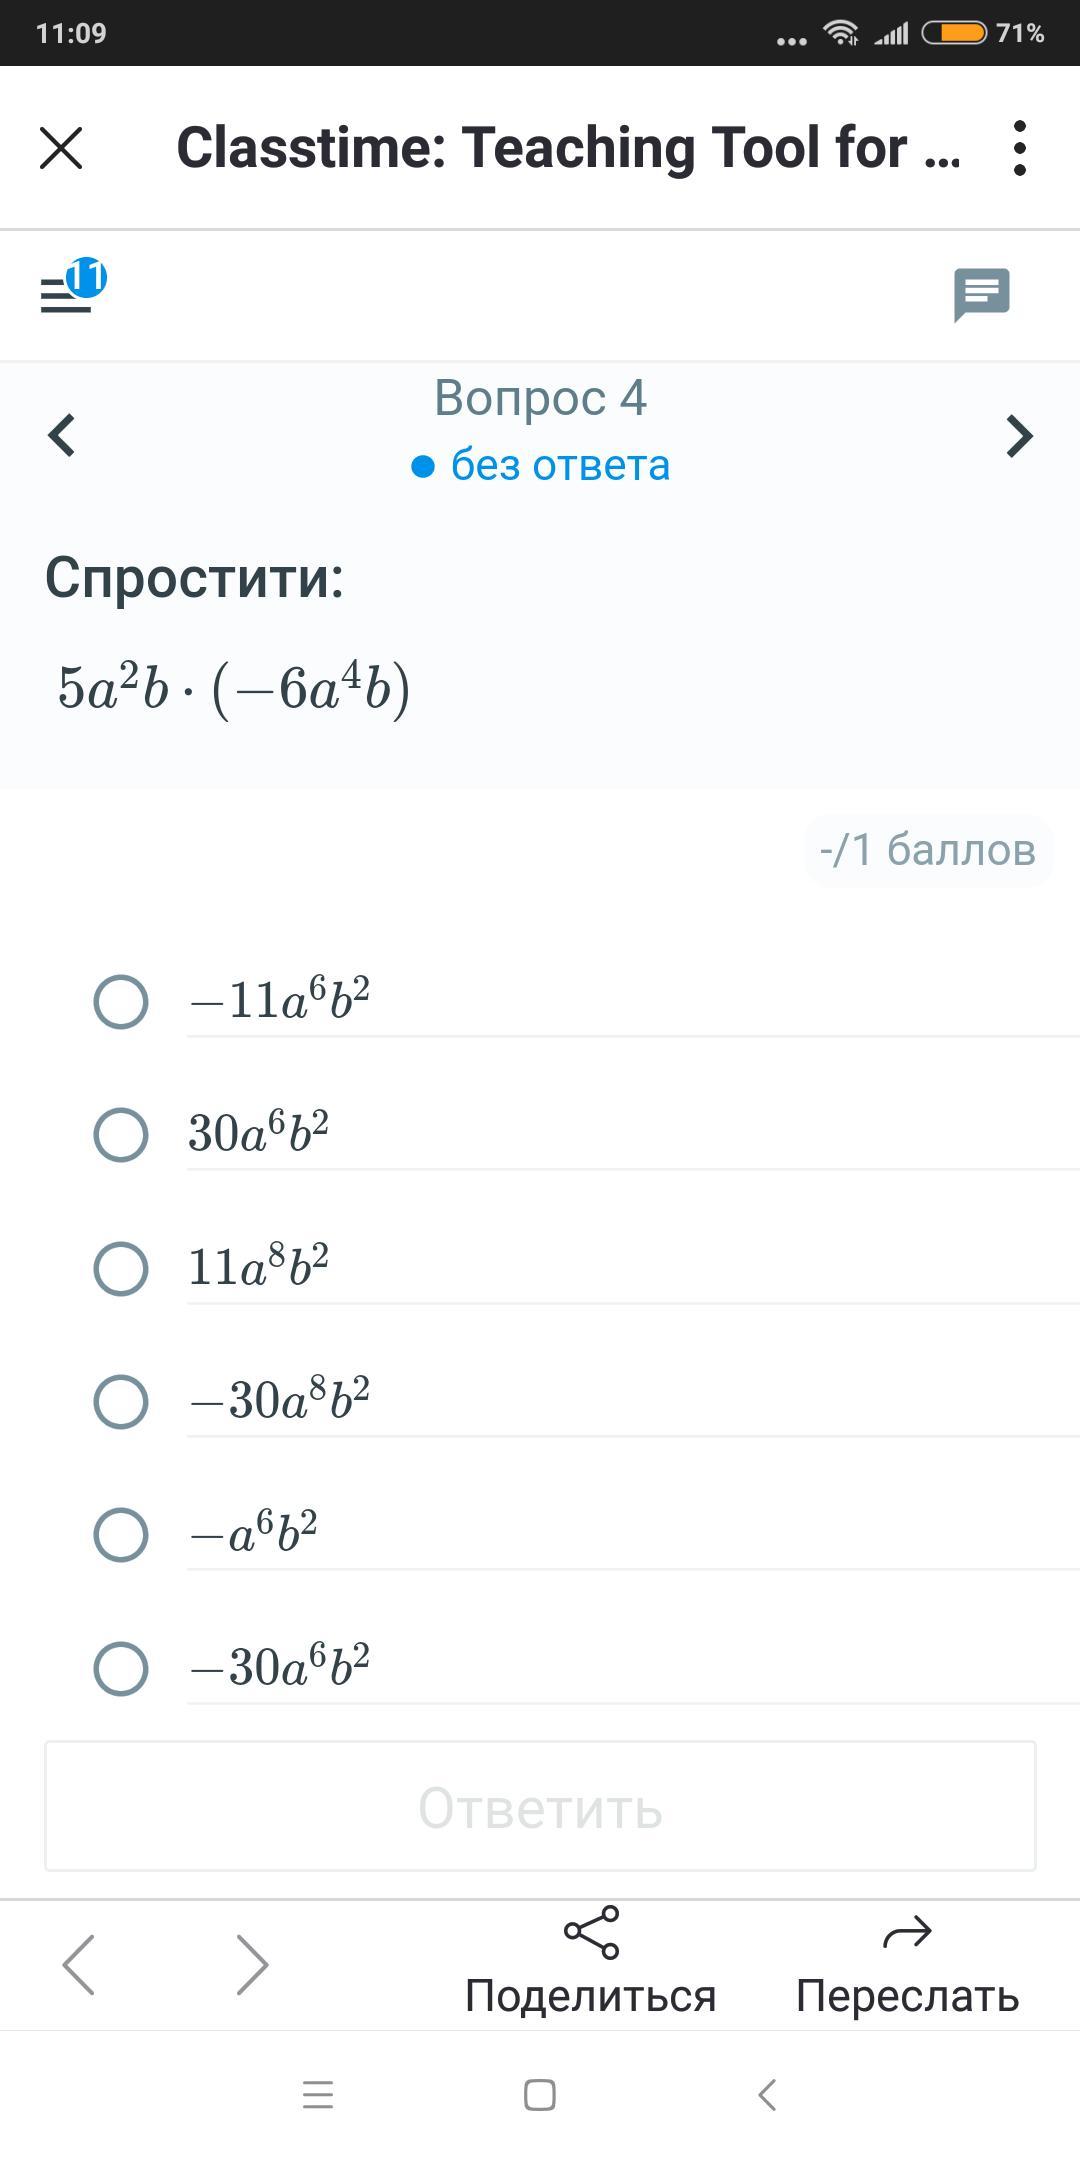
Task: Tap the Вопрос 4 question title
Action: pos(540,398)
